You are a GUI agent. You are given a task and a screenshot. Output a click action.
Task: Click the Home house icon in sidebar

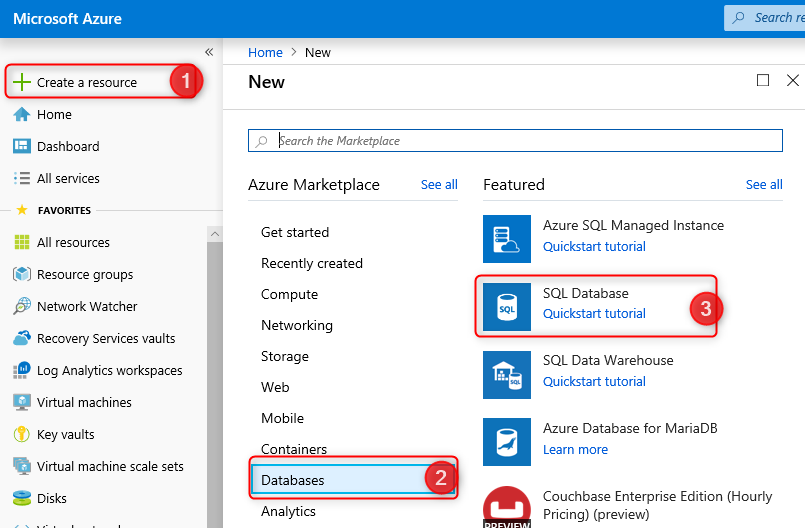click(x=22, y=114)
